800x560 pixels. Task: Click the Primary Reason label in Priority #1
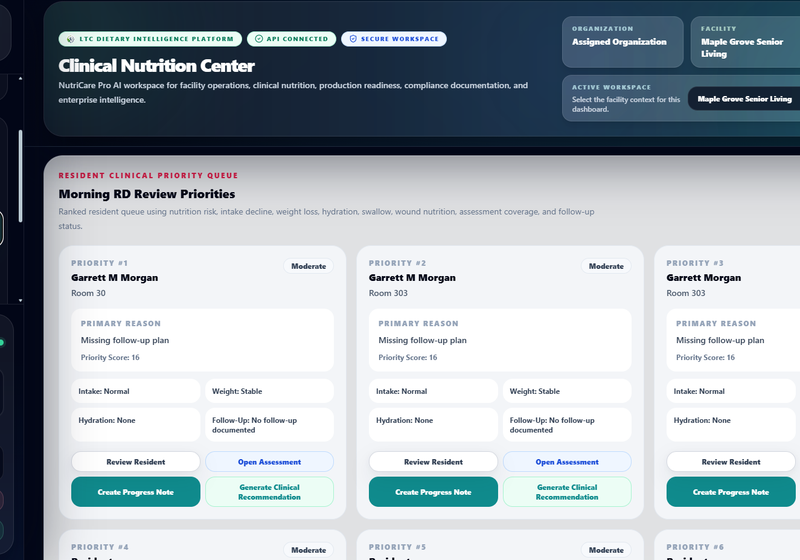[x=120, y=323]
